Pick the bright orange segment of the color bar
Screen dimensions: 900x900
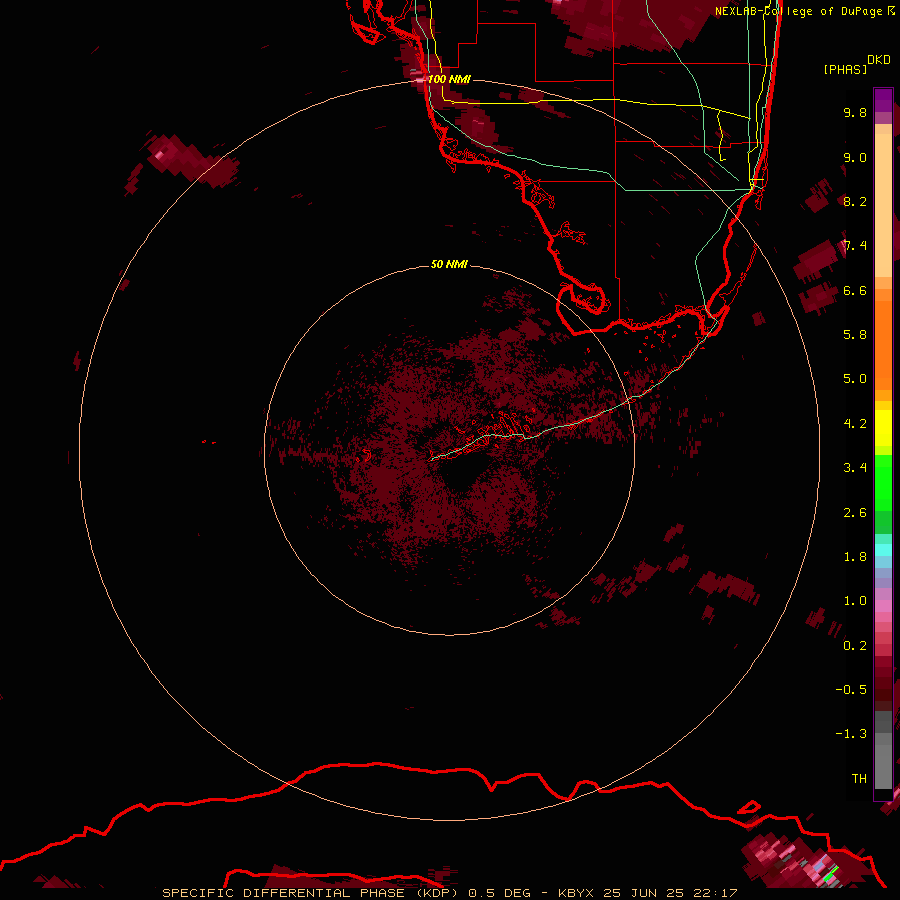tap(883, 344)
